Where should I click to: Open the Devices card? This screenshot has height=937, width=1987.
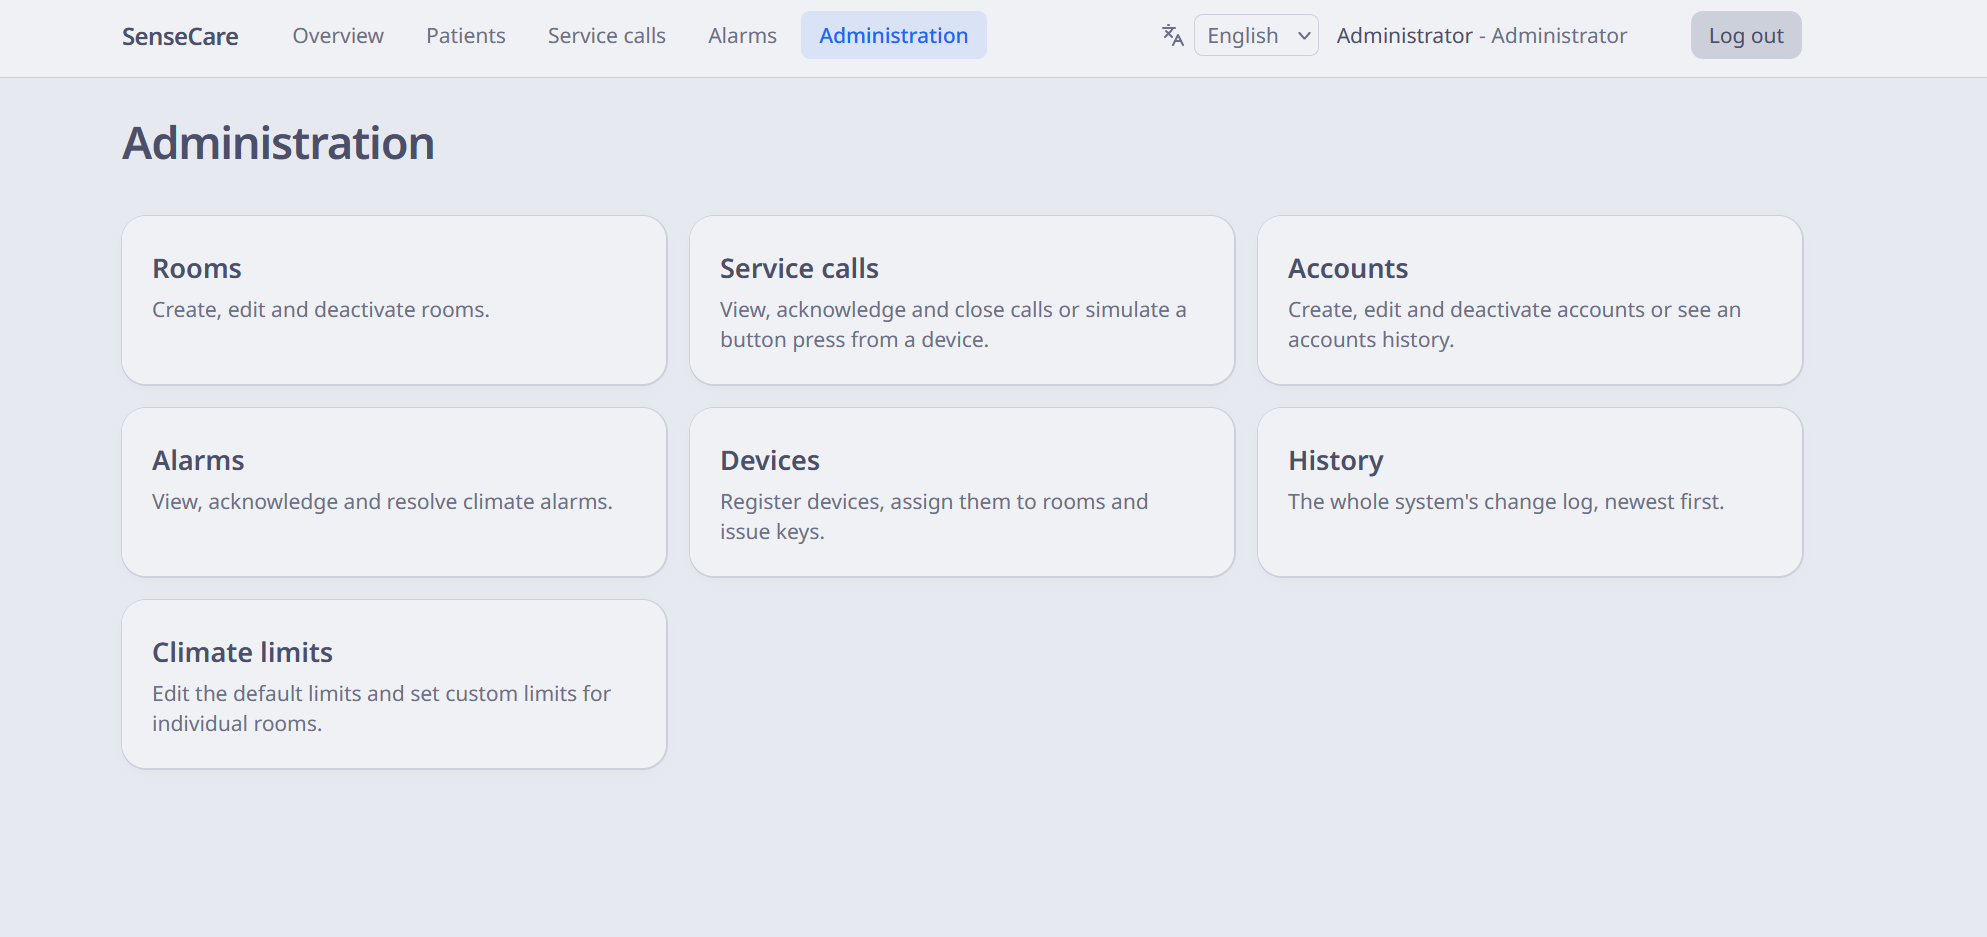[962, 492]
